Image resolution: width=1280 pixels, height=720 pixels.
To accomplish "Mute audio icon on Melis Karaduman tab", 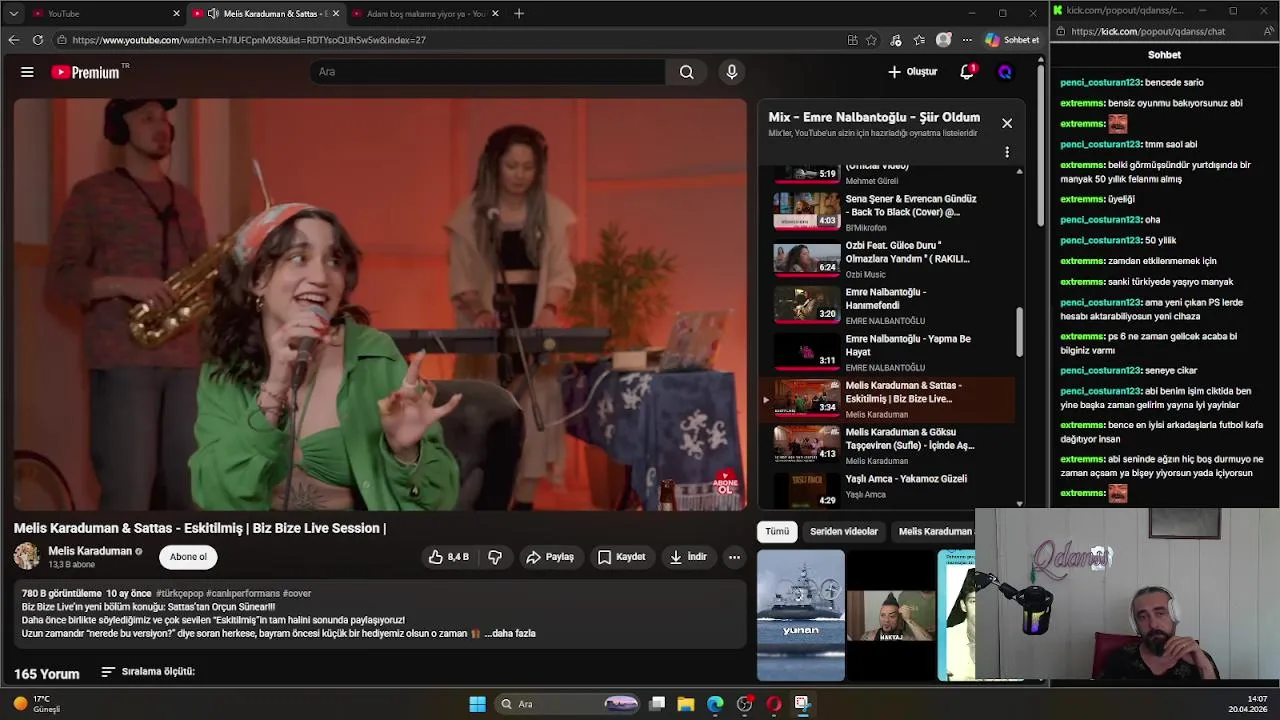I will pyautogui.click(x=213, y=13).
